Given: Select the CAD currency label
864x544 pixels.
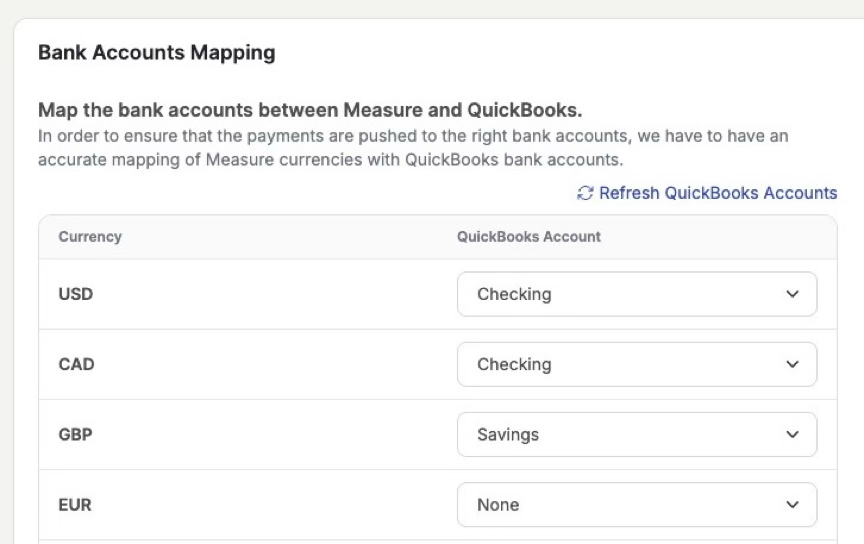Looking at the screenshot, I should pyautogui.click(x=76, y=364).
